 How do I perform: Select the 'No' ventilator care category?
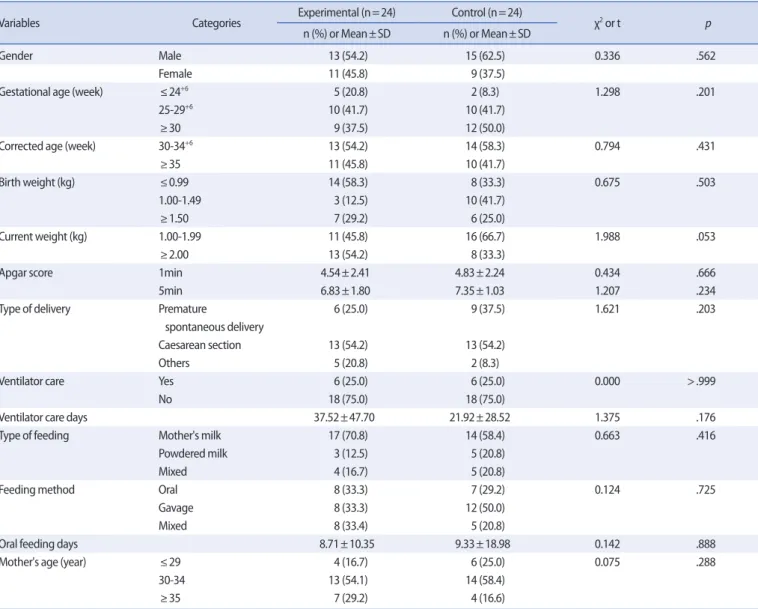[165, 399]
